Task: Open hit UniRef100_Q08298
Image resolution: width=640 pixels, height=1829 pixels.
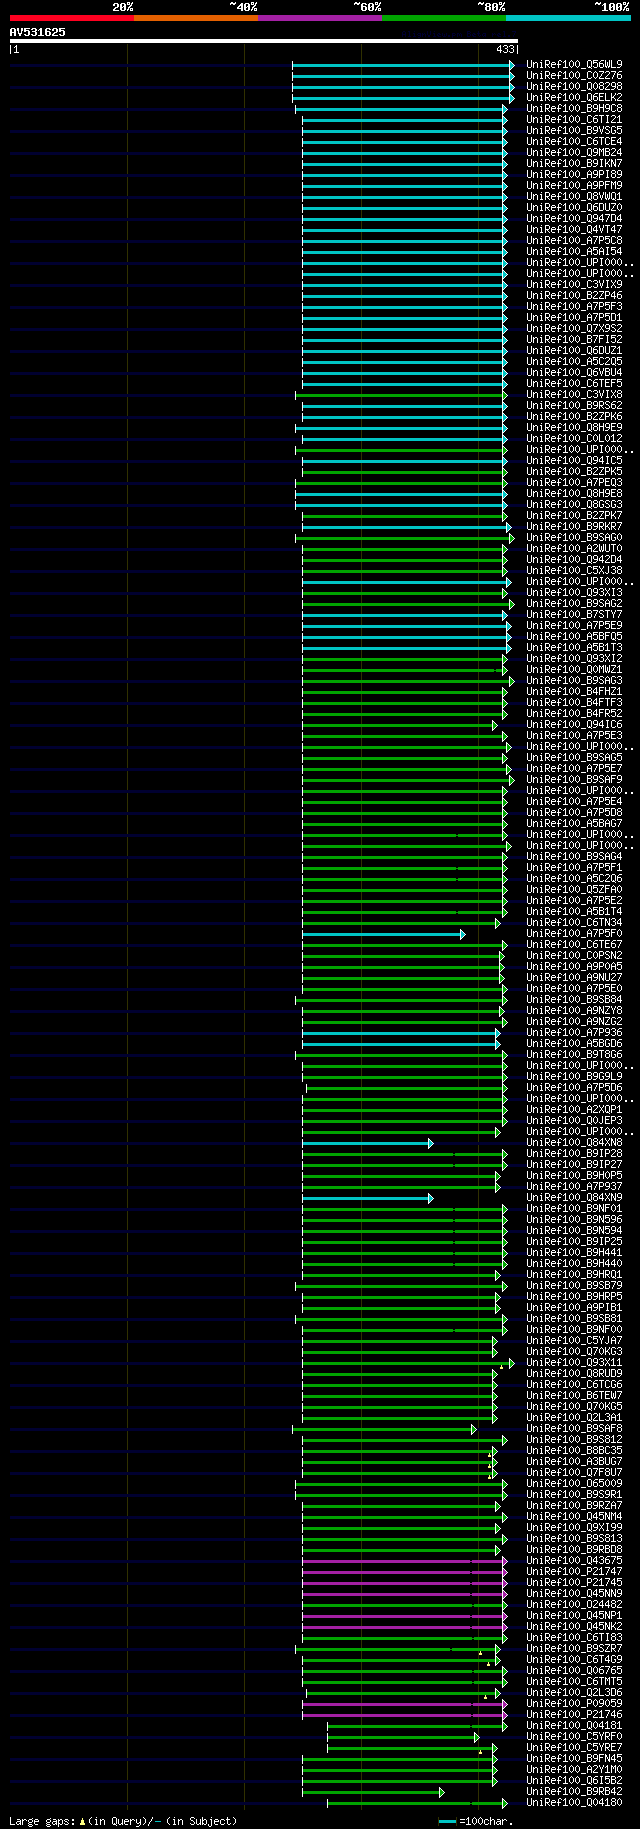Action: click(574, 87)
